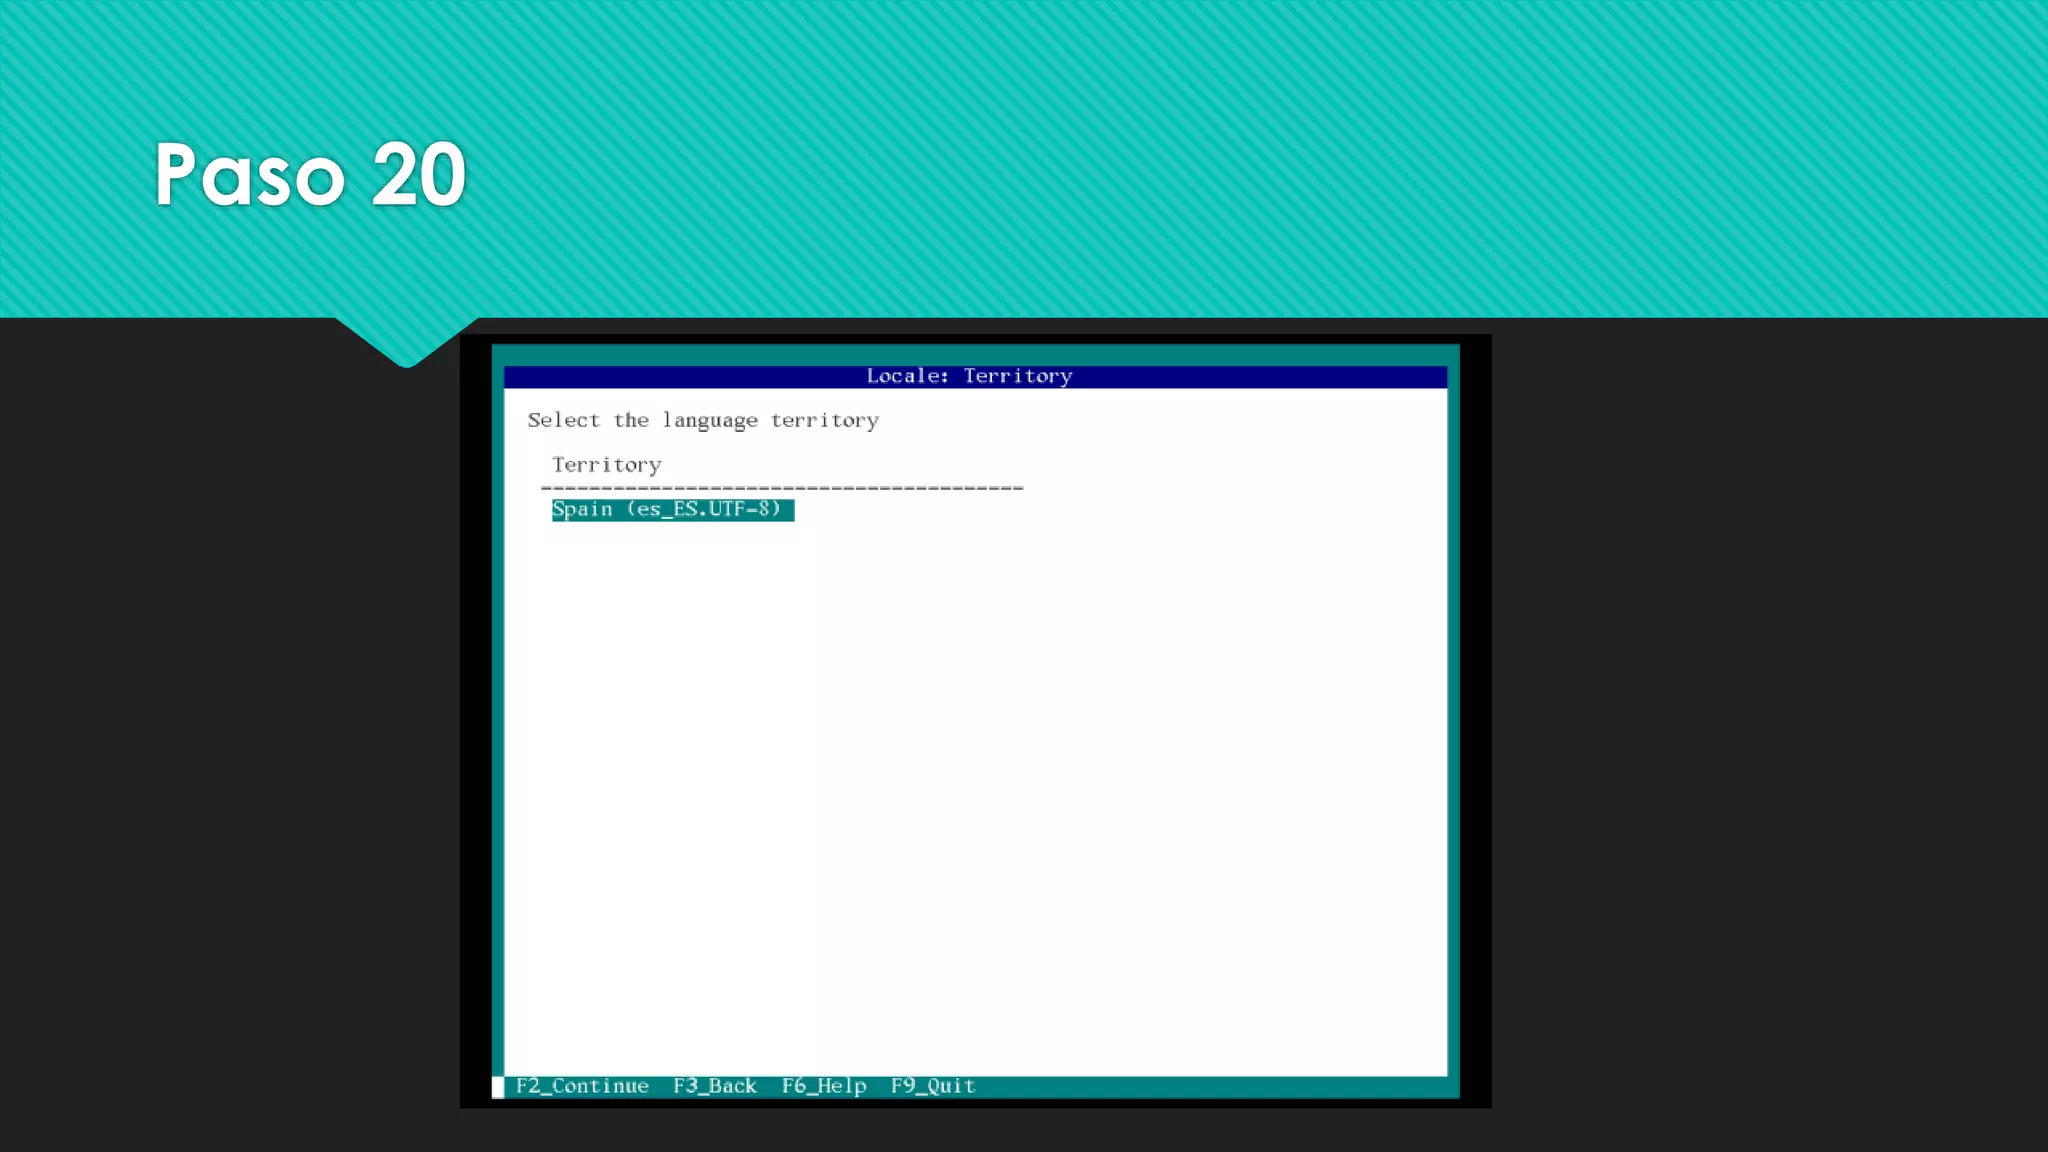Go back with F3_Back
This screenshot has width=2048, height=1152.
click(x=714, y=1086)
